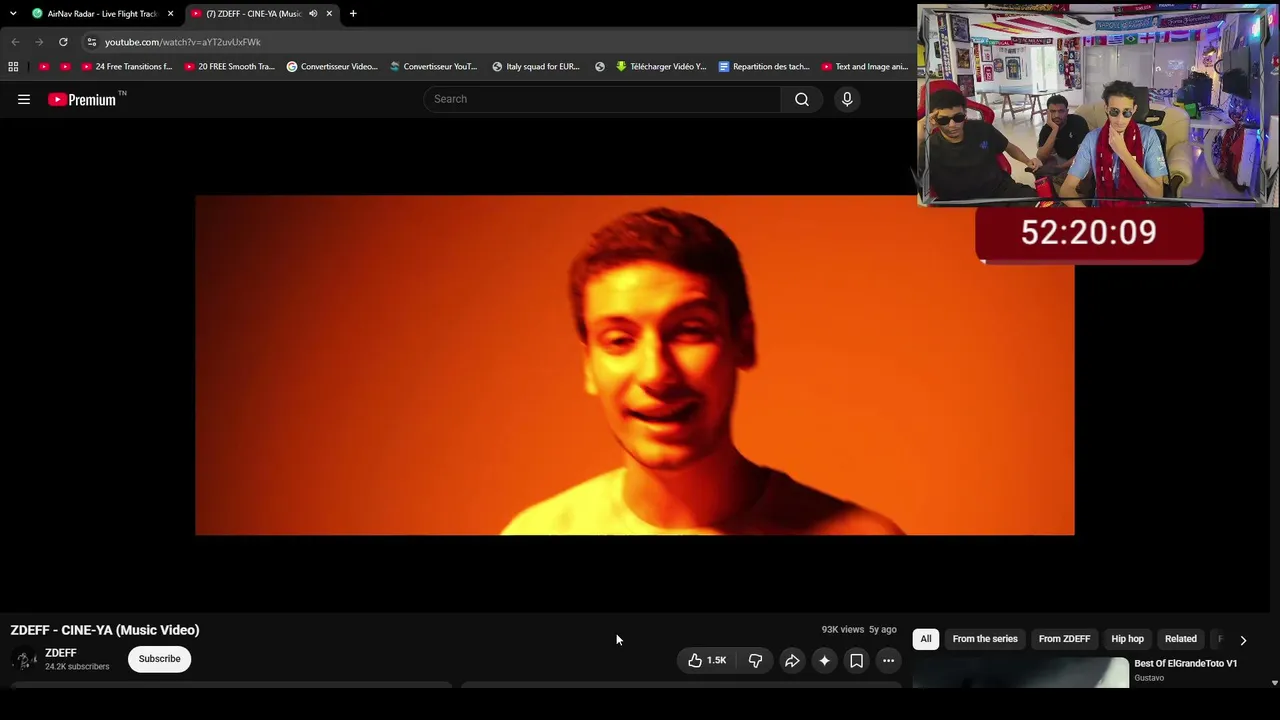Open Convertisseur Video bookmark
1280x720 pixels.
332,67
